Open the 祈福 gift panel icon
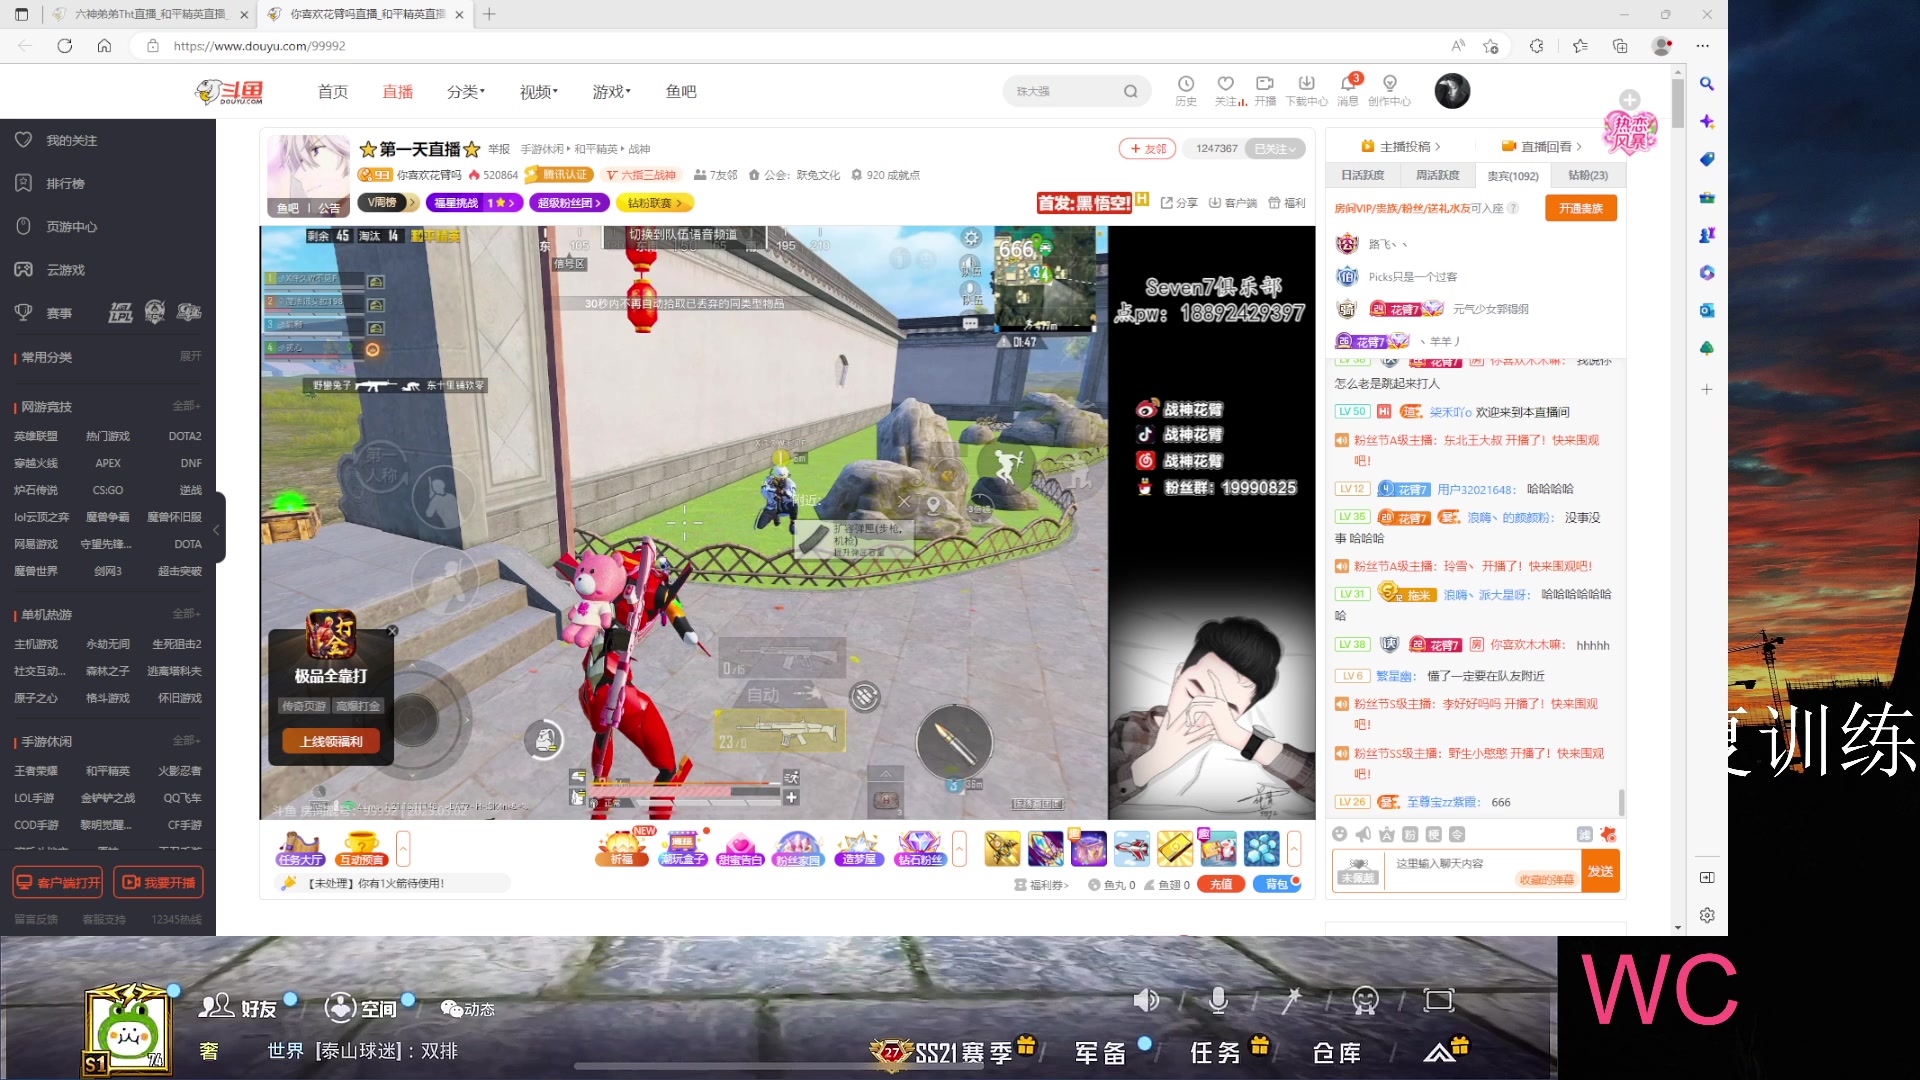1920x1080 pixels. pyautogui.click(x=622, y=848)
